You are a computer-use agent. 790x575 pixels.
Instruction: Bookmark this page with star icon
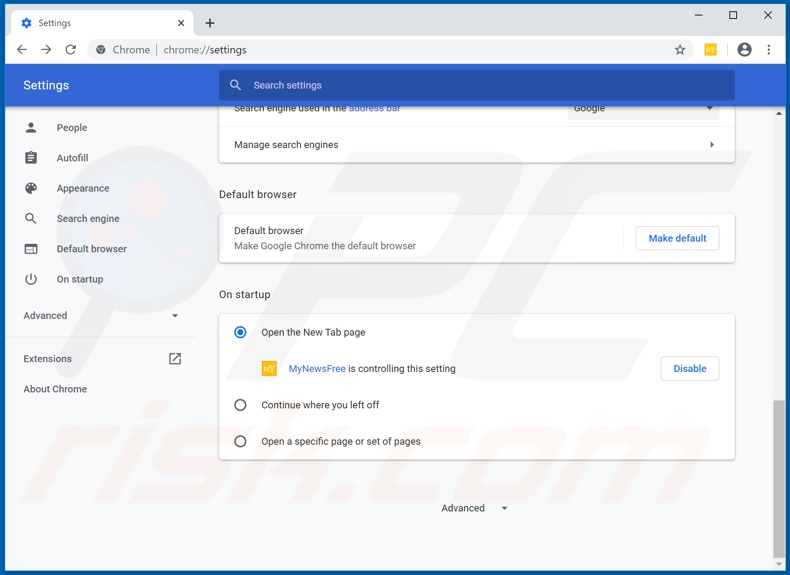(x=680, y=50)
